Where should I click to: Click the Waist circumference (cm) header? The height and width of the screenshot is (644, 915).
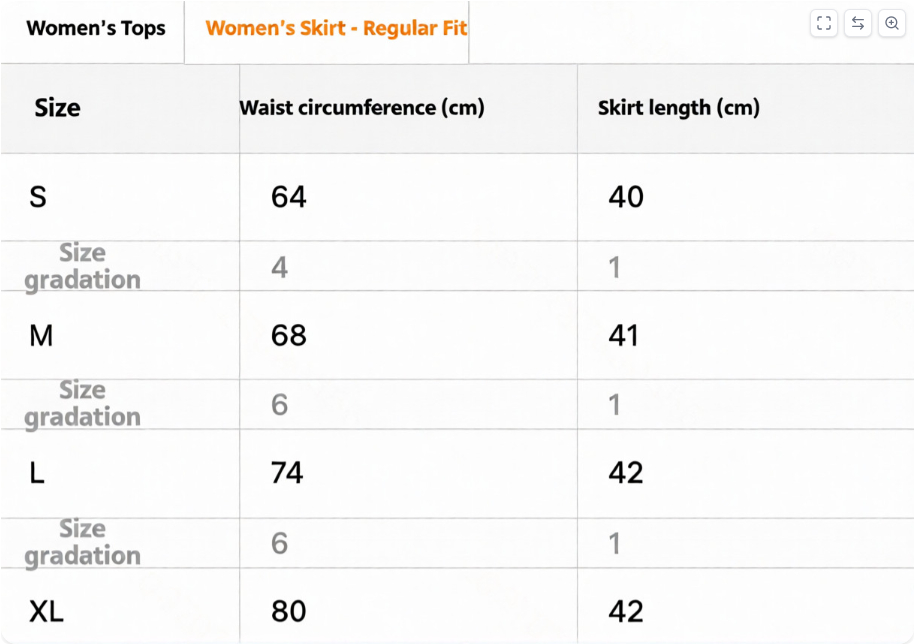click(x=362, y=108)
